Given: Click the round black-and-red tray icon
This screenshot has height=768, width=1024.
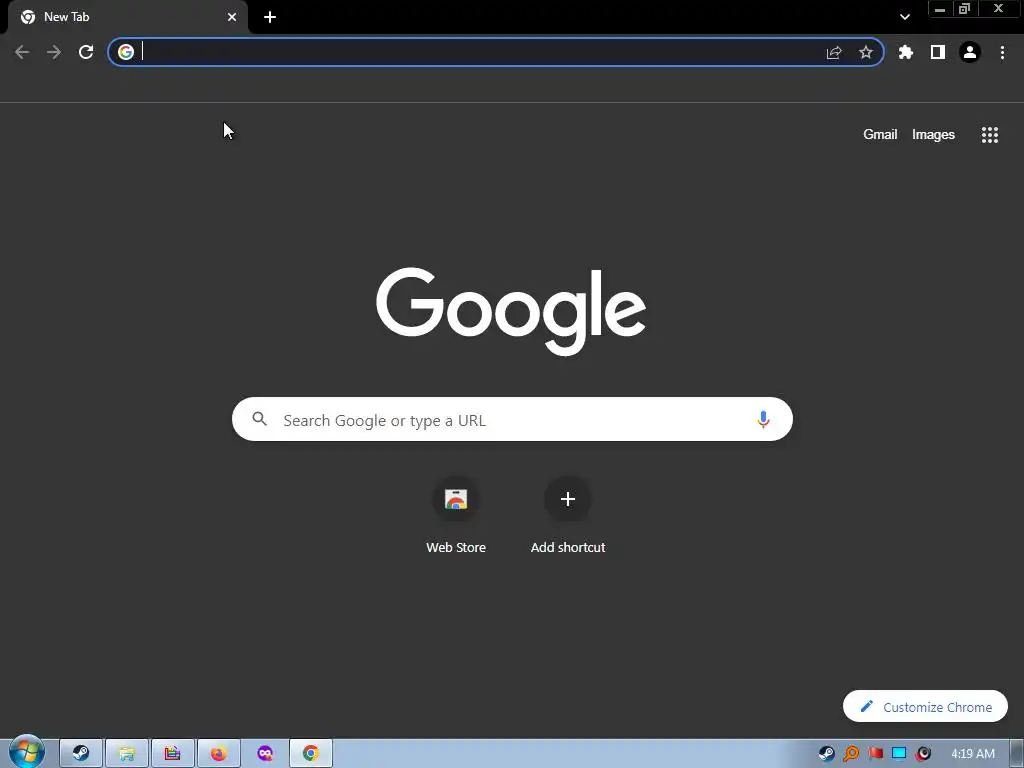Looking at the screenshot, I should coord(923,754).
